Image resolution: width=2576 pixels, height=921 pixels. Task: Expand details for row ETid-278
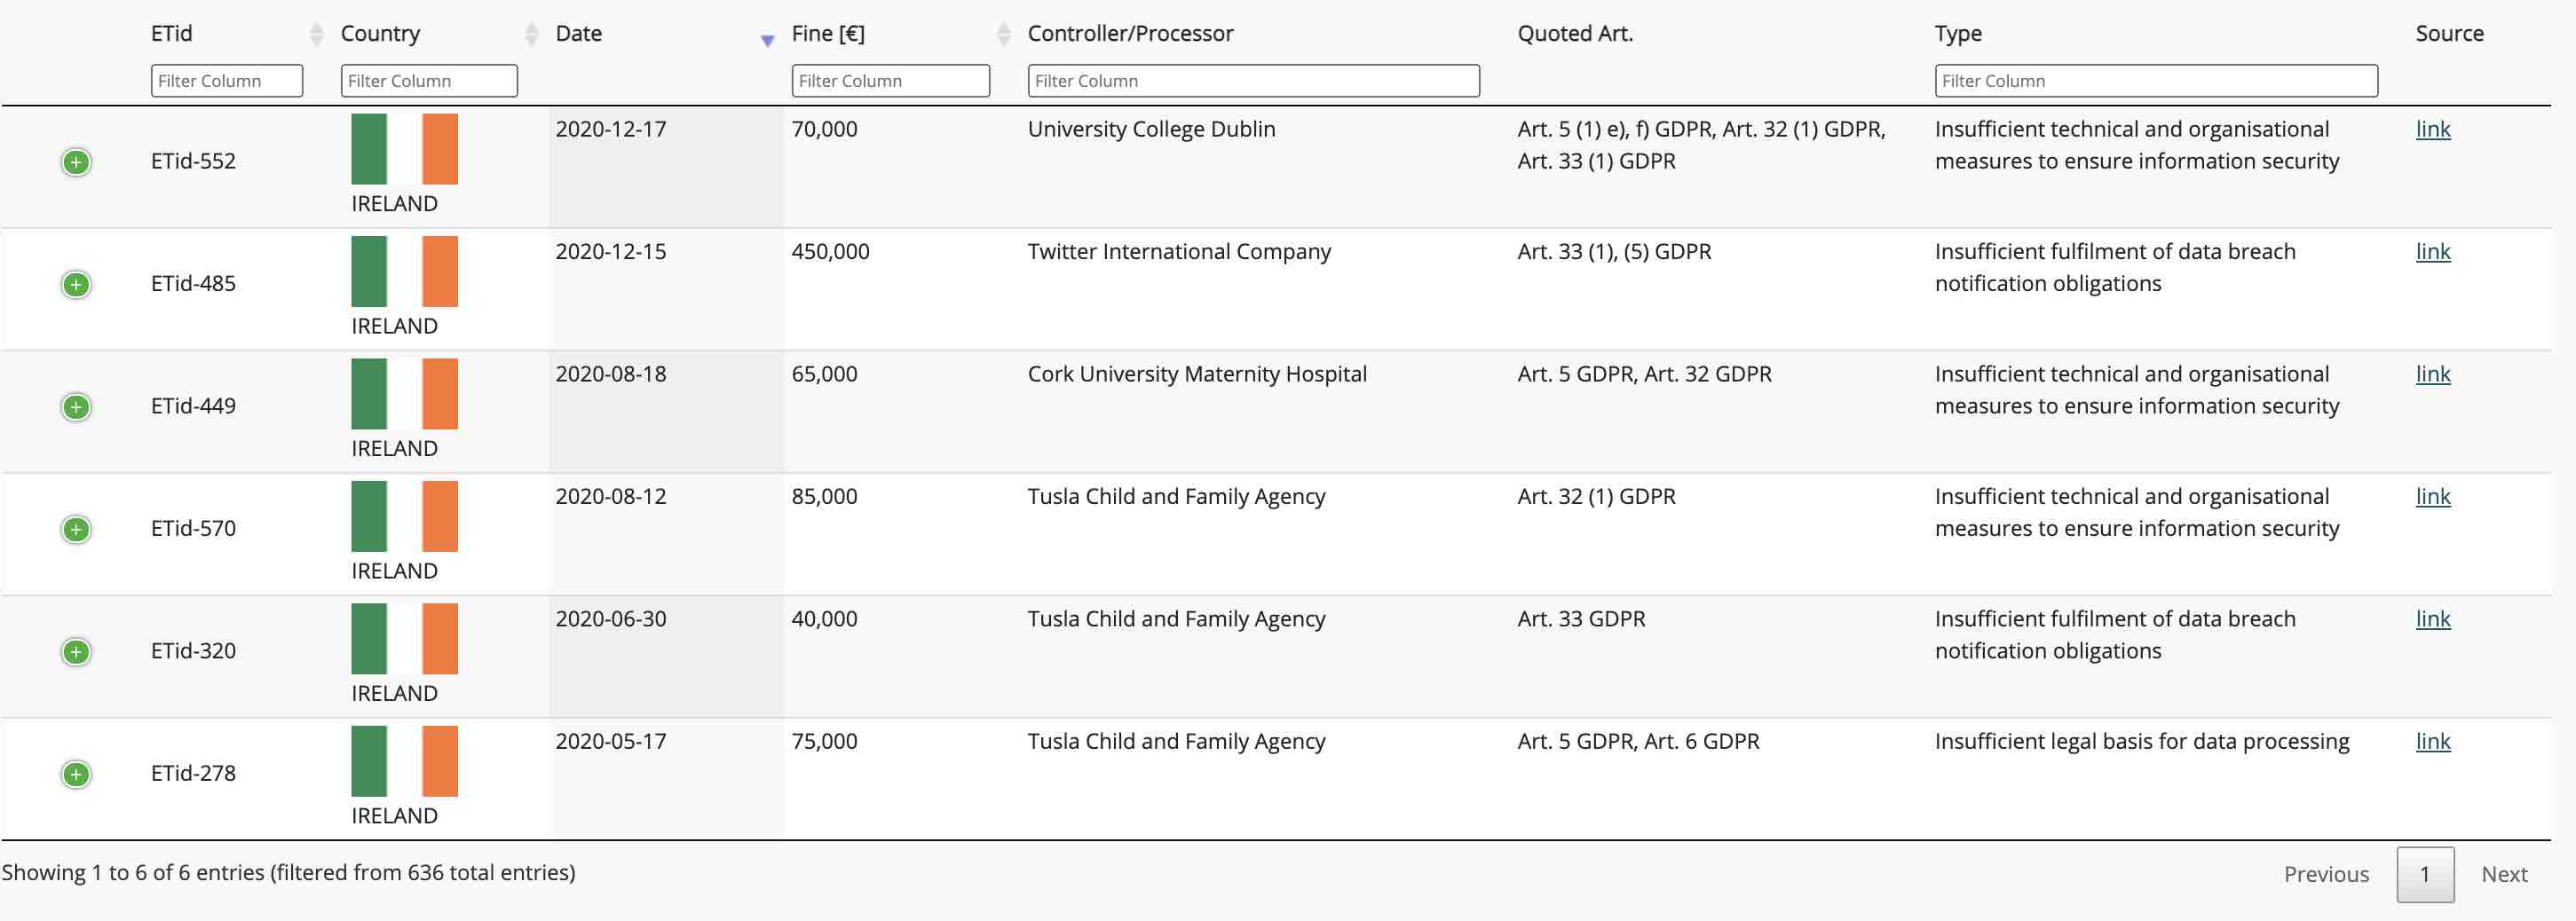click(x=76, y=774)
